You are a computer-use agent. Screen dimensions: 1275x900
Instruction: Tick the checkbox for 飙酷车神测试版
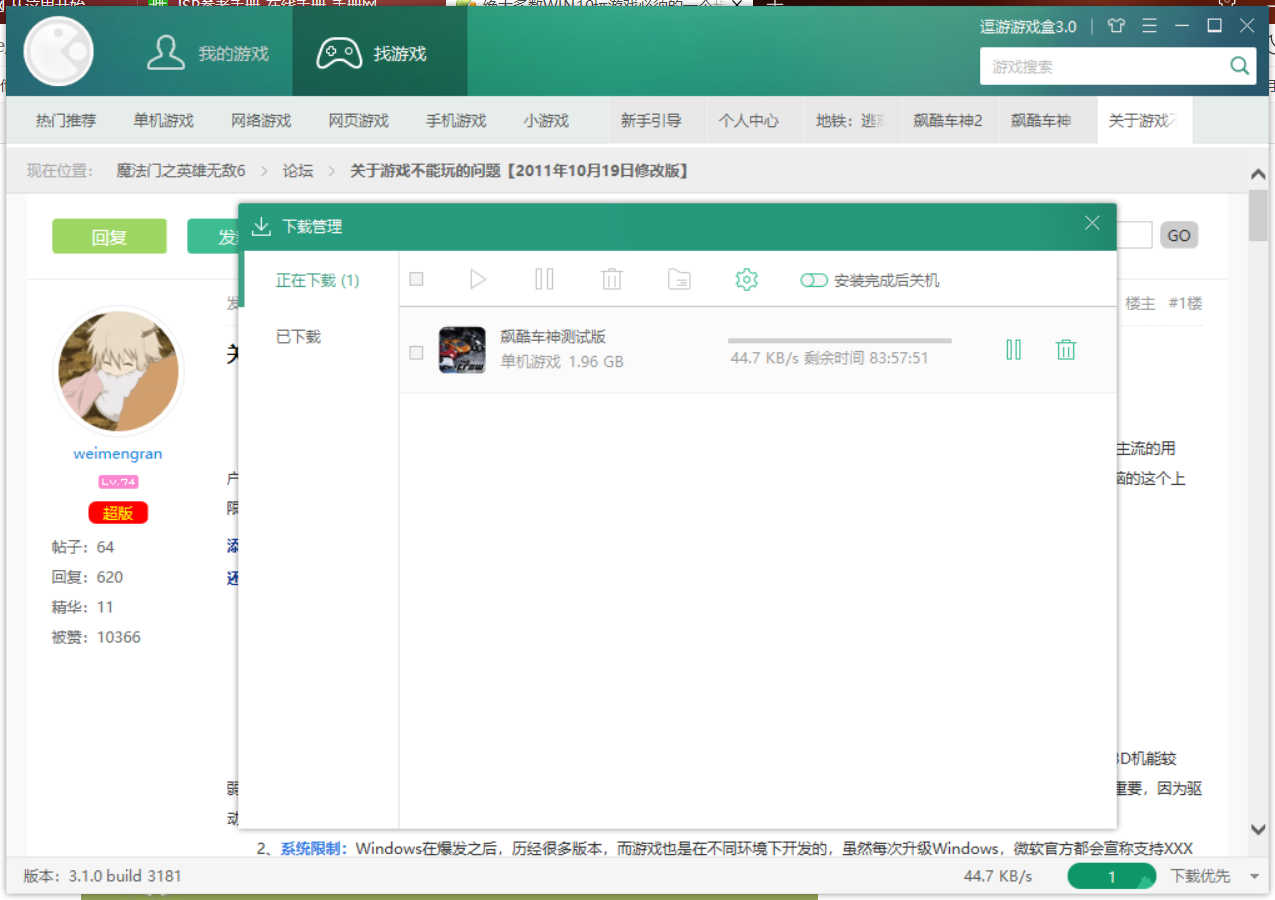tap(416, 352)
